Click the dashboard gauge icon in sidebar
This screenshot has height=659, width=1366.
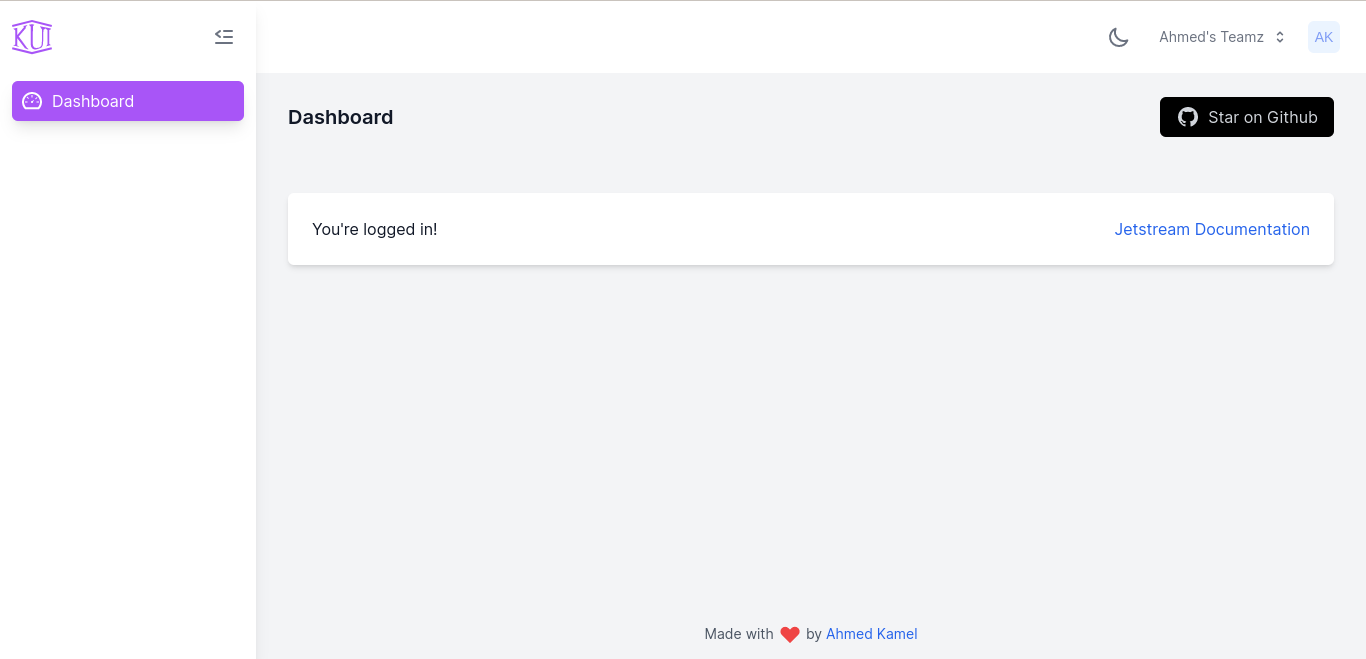(32, 101)
